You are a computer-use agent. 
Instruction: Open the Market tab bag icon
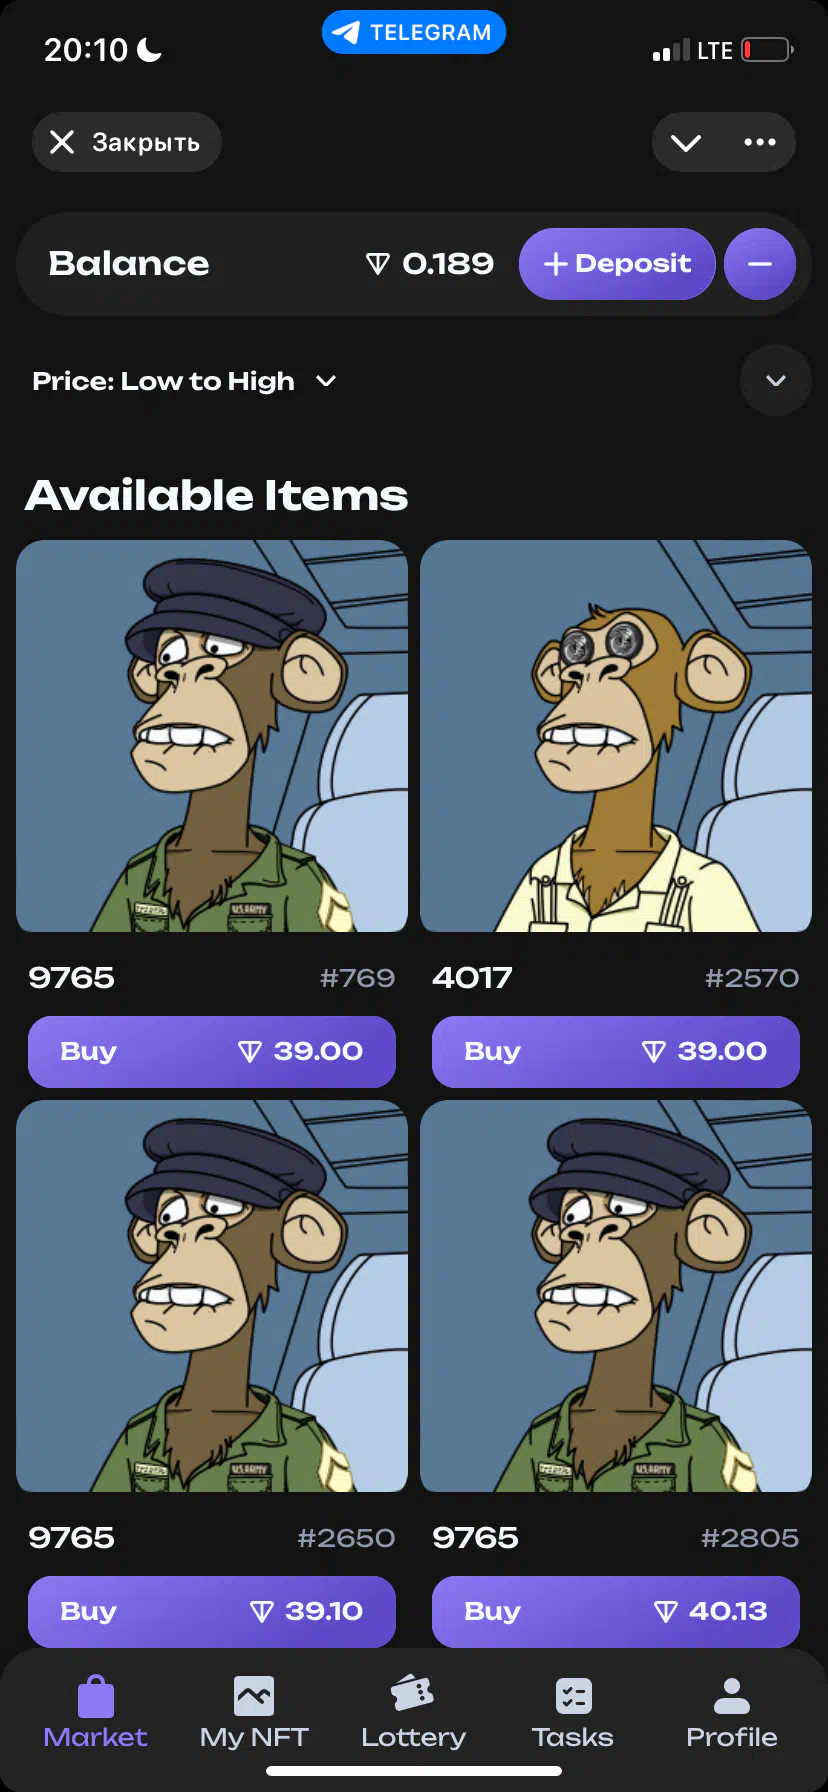(x=96, y=1696)
